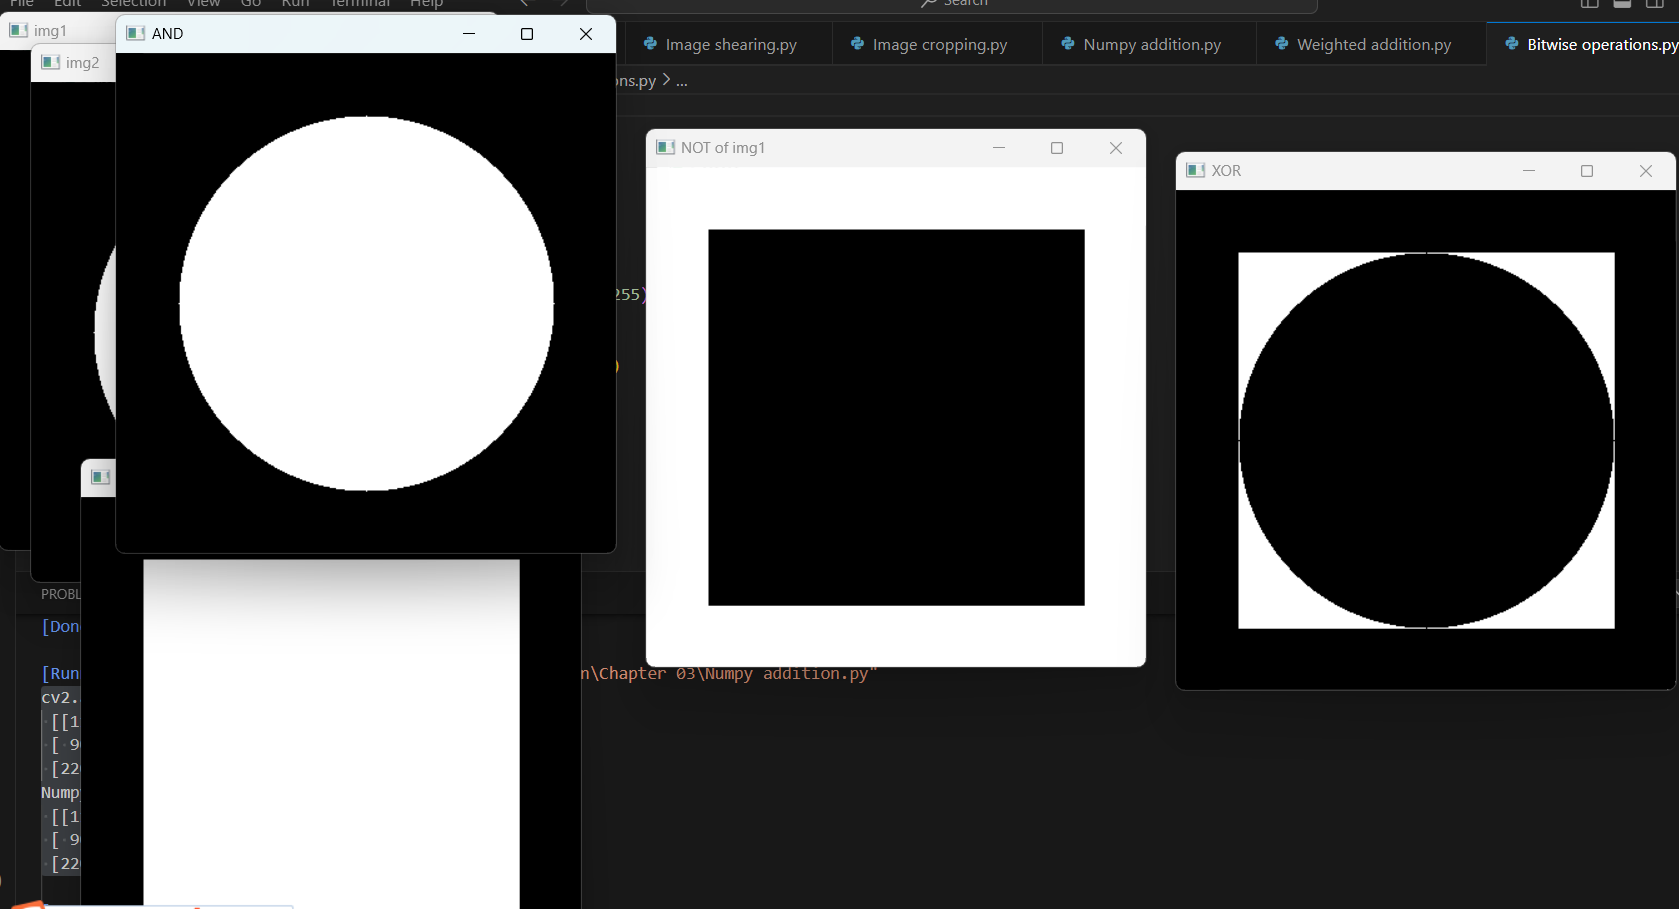
Task: Click the '[Don' output line in panel
Action: 60,626
